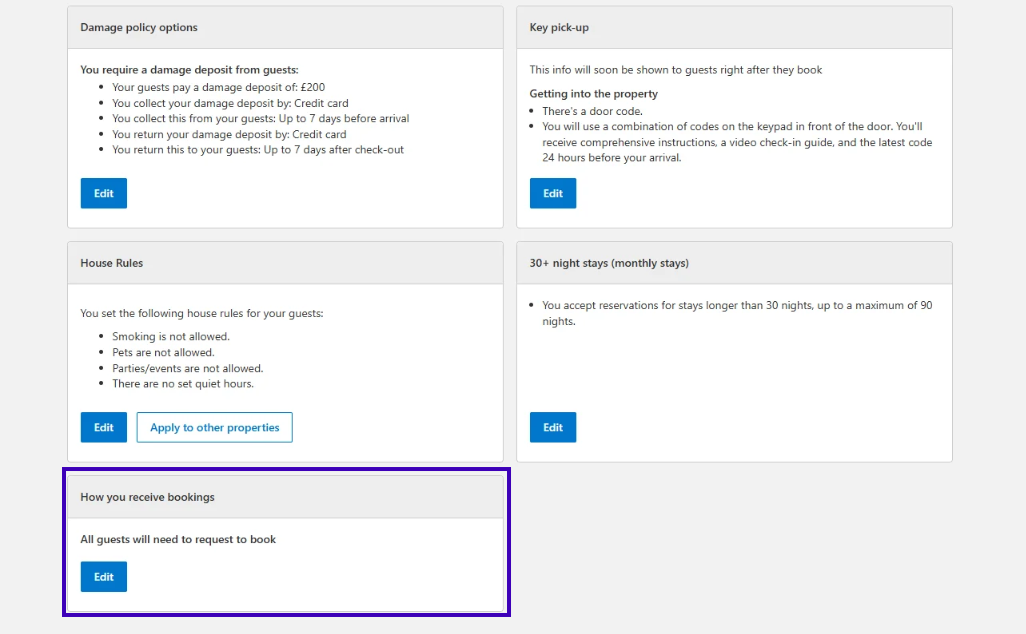
Task: Edit the Damage policy options
Action: pyautogui.click(x=104, y=193)
